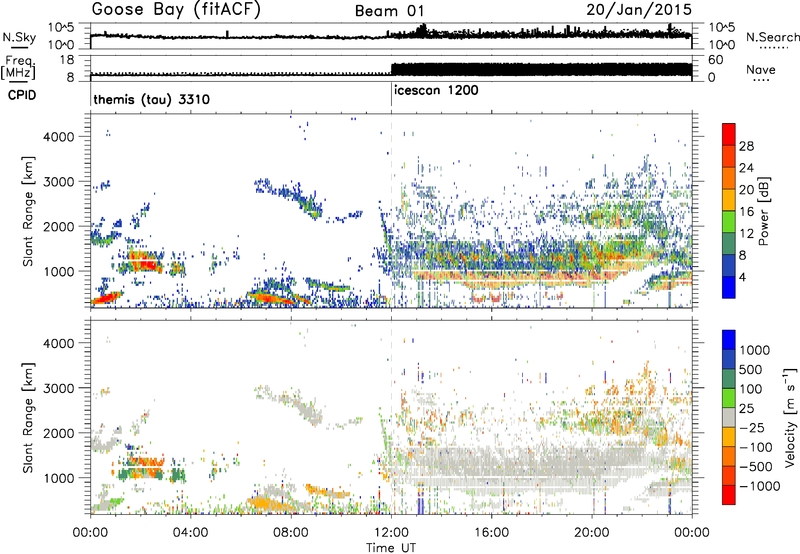Pick the dark green 8–12 dB Power colorbar segment
The width and height of the screenshot is (800, 554).
coord(729,244)
